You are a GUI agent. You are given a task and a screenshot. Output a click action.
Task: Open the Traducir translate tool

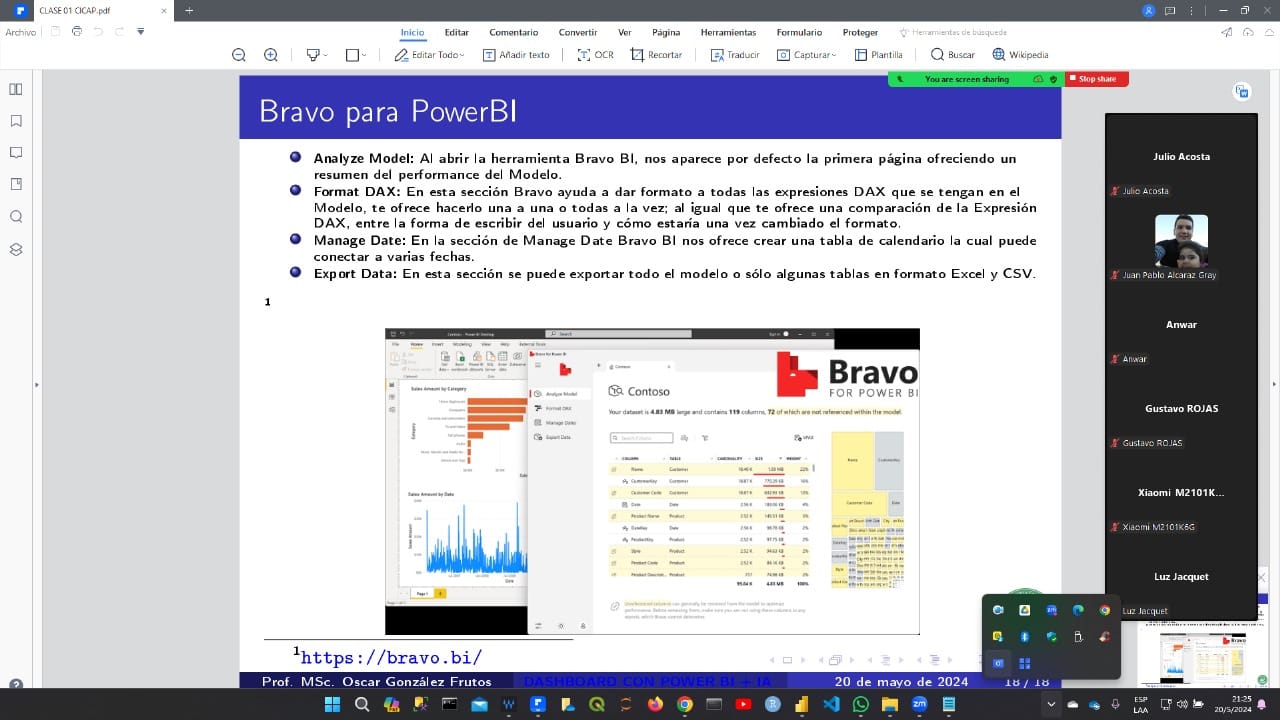[735, 55]
